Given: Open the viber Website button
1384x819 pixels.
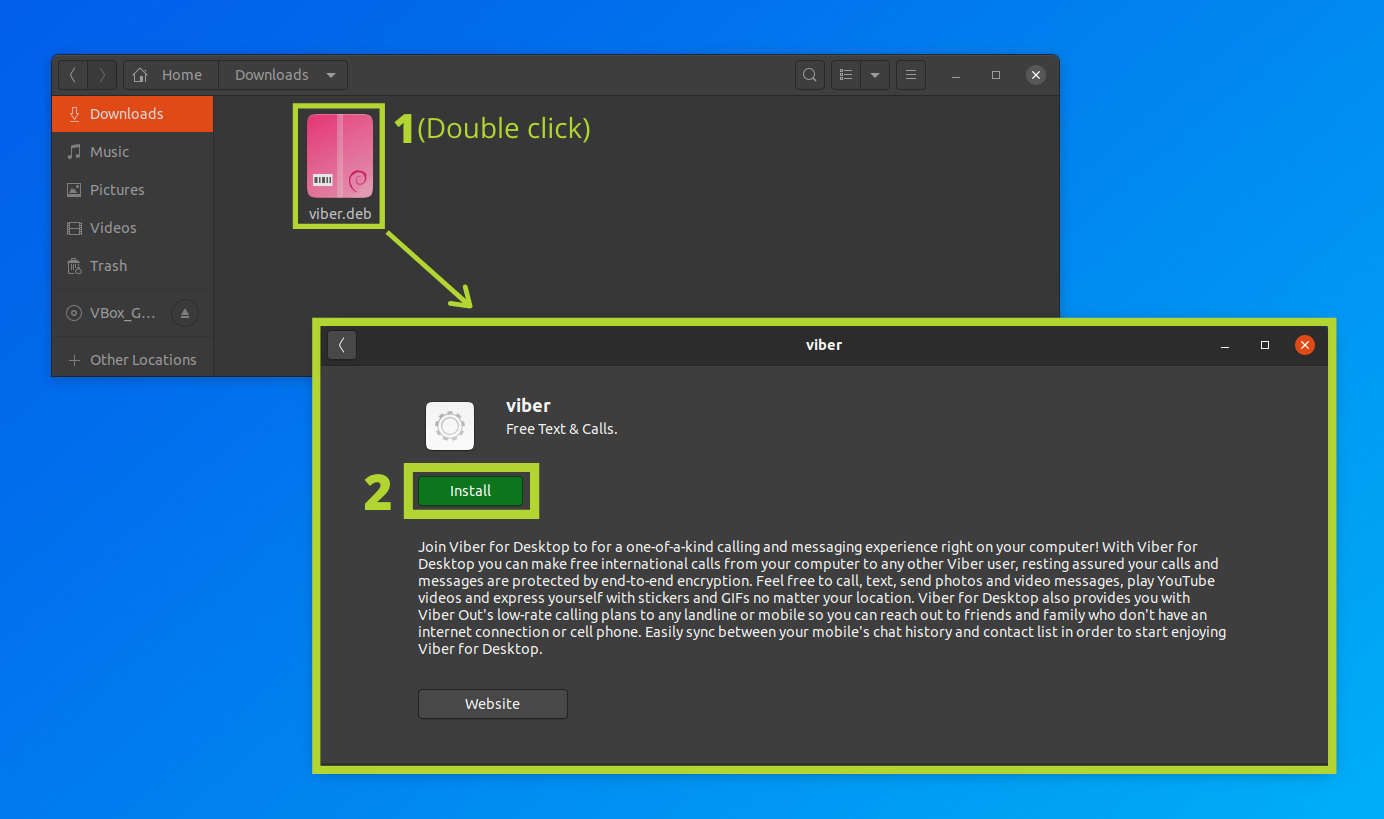Looking at the screenshot, I should [x=492, y=704].
